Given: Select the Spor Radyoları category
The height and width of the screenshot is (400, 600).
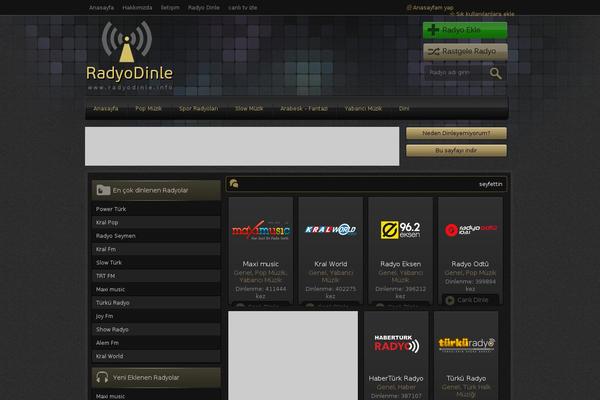Looking at the screenshot, I should 199,109.
